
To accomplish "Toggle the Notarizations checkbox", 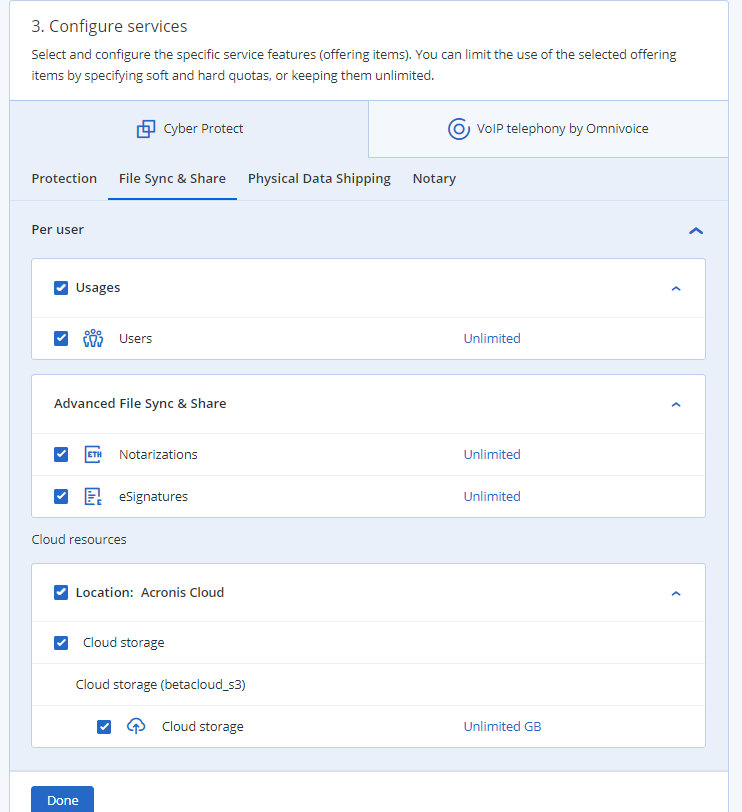I will pyautogui.click(x=61, y=454).
